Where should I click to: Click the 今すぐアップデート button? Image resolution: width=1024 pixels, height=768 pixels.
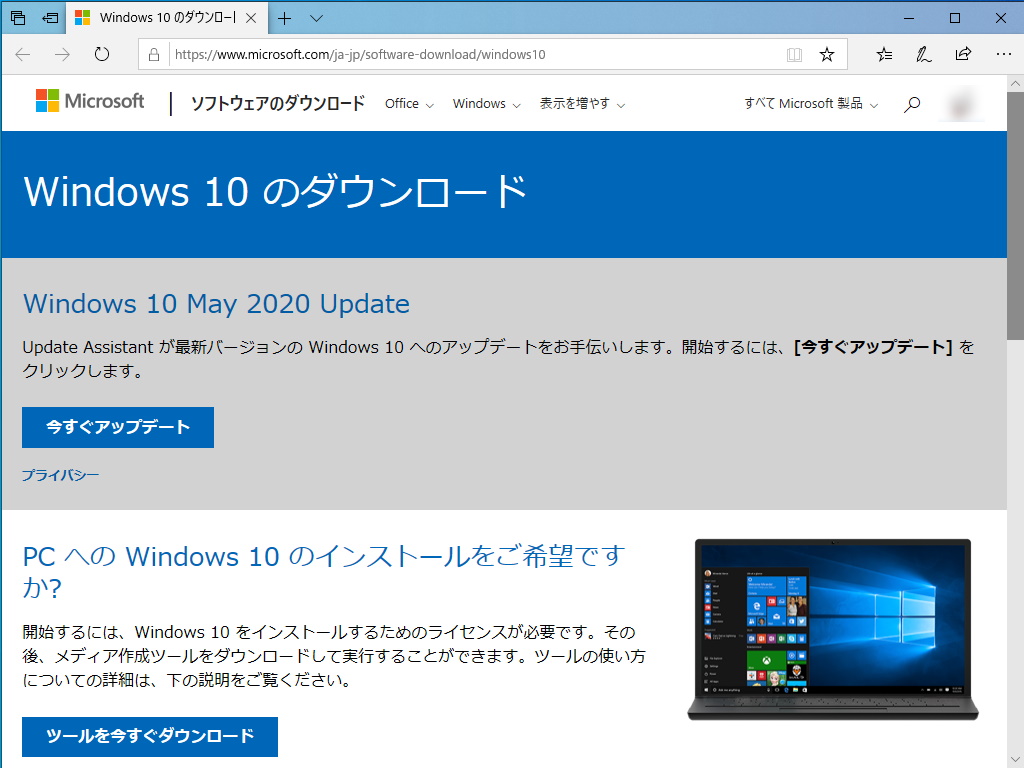coord(117,427)
